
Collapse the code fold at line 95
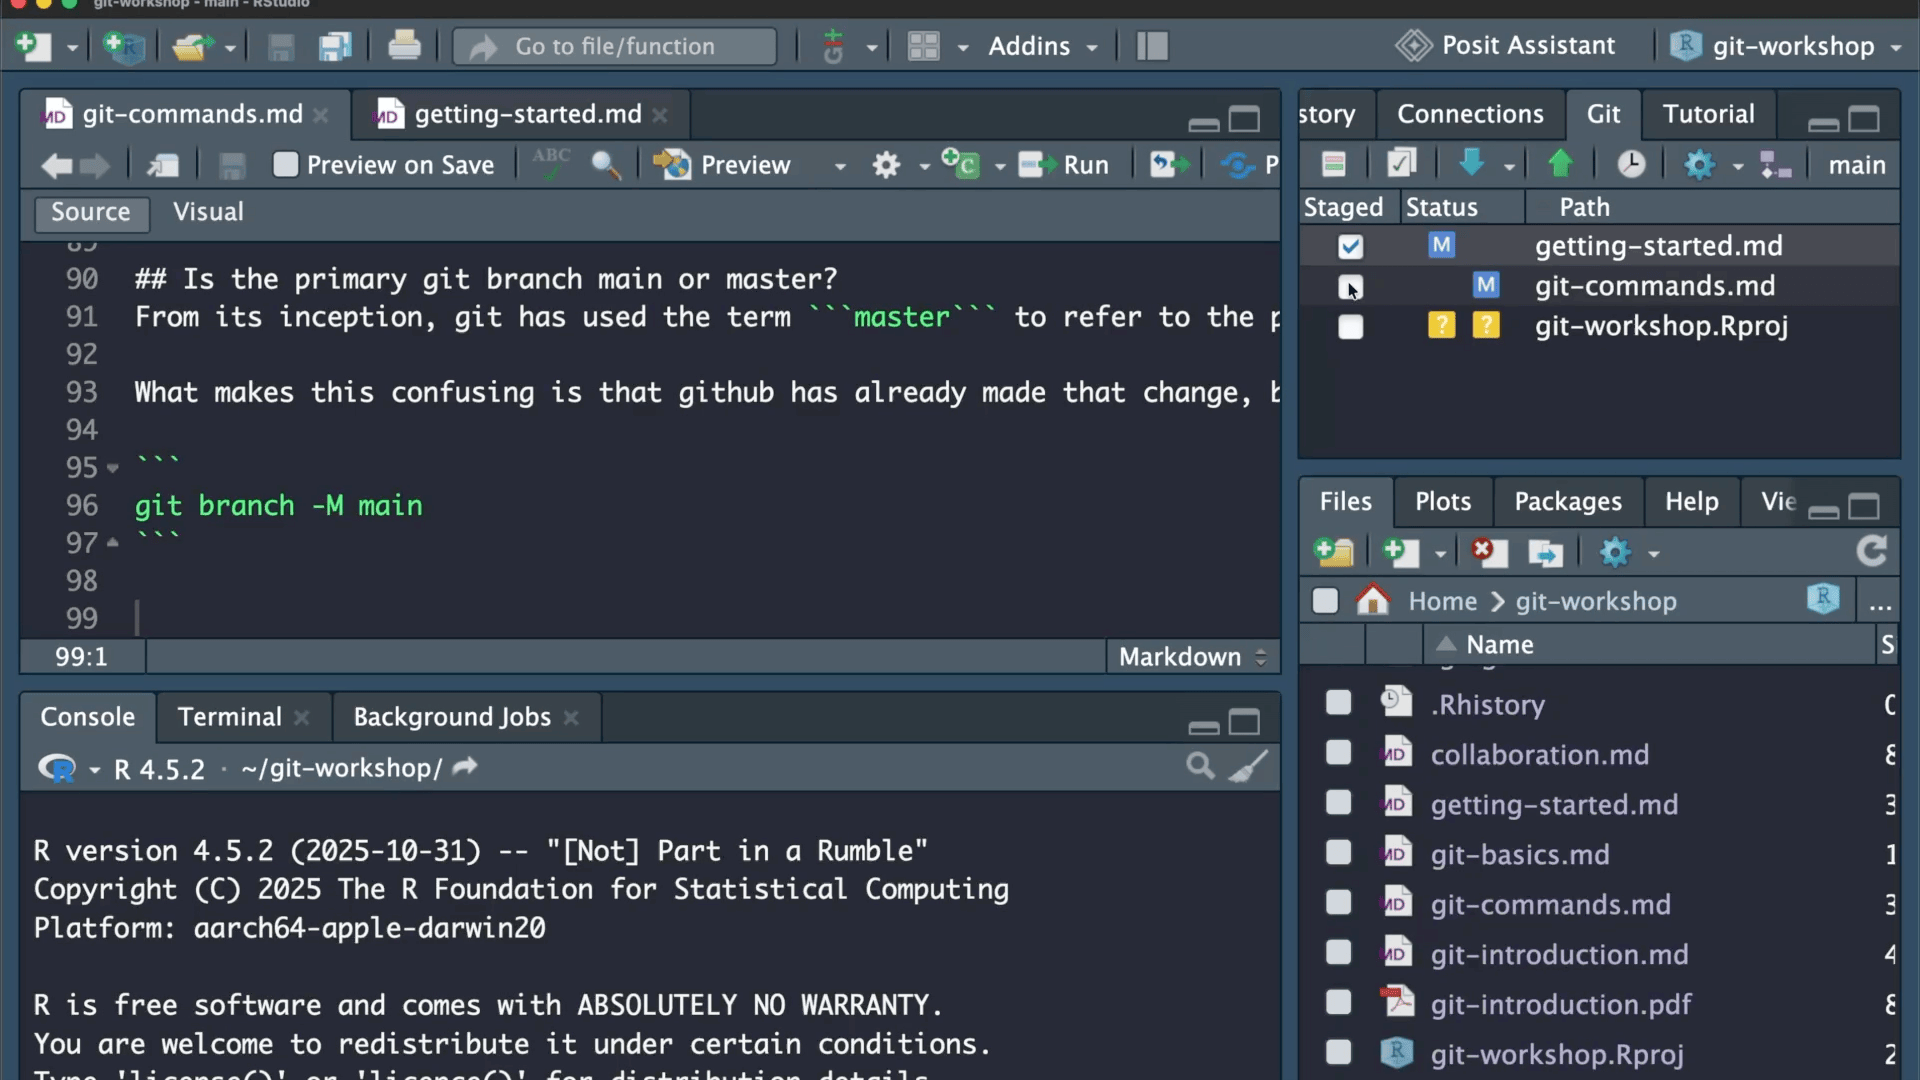click(113, 468)
